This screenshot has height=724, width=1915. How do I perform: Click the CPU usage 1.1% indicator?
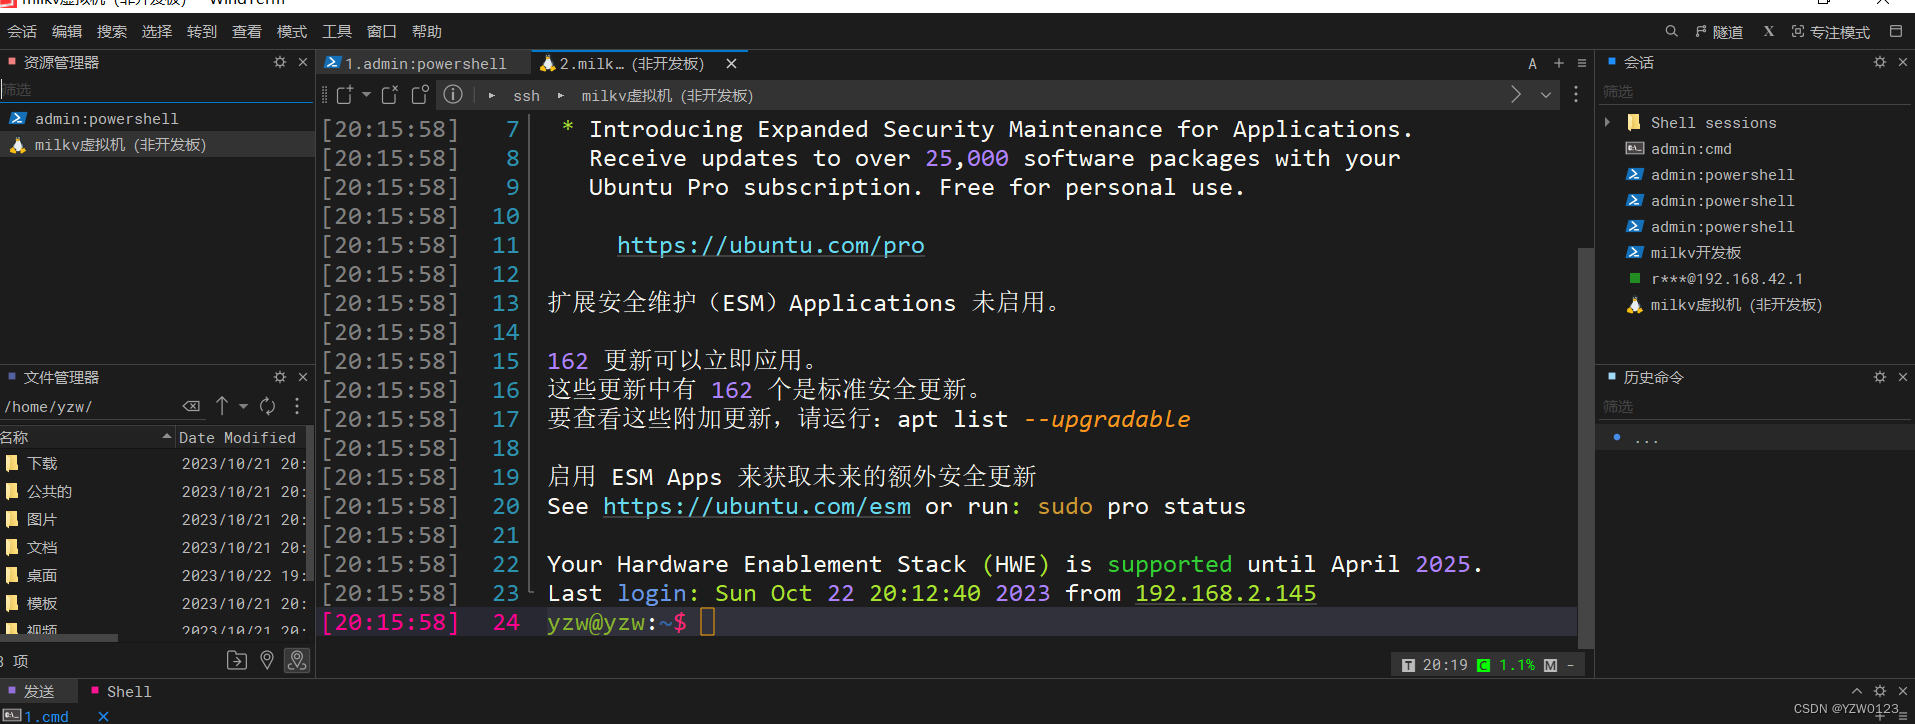(1506, 665)
